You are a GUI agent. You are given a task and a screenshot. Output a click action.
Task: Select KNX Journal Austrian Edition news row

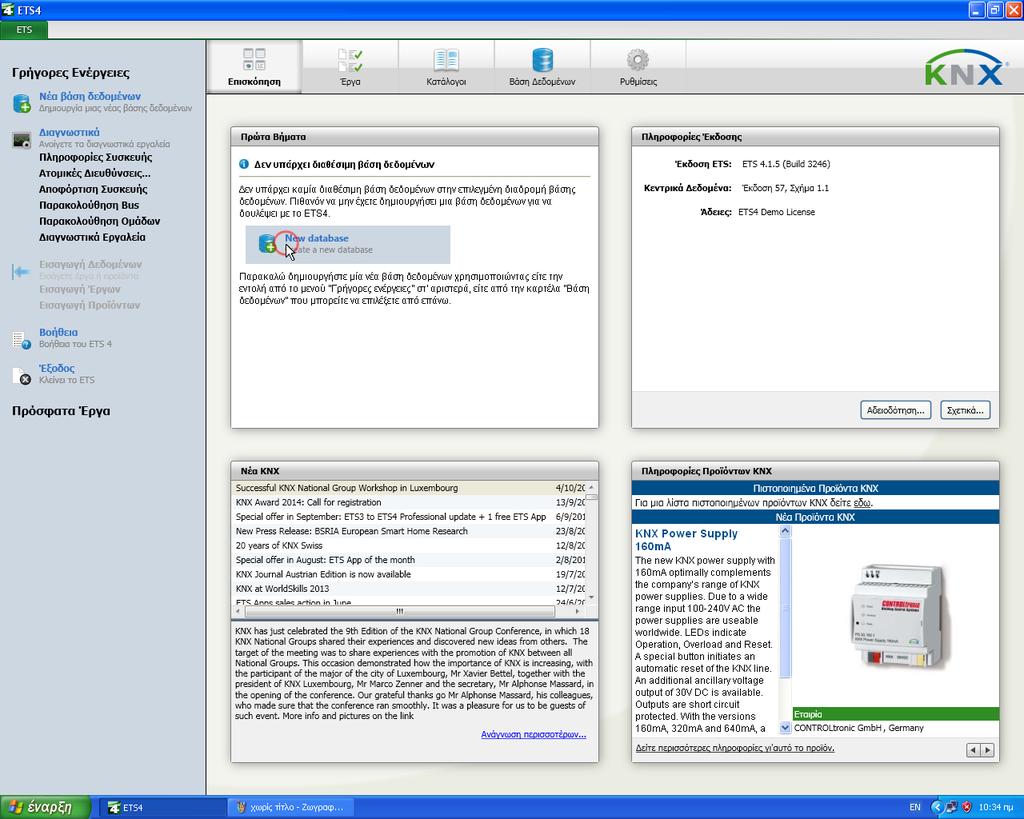pyautogui.click(x=409, y=574)
